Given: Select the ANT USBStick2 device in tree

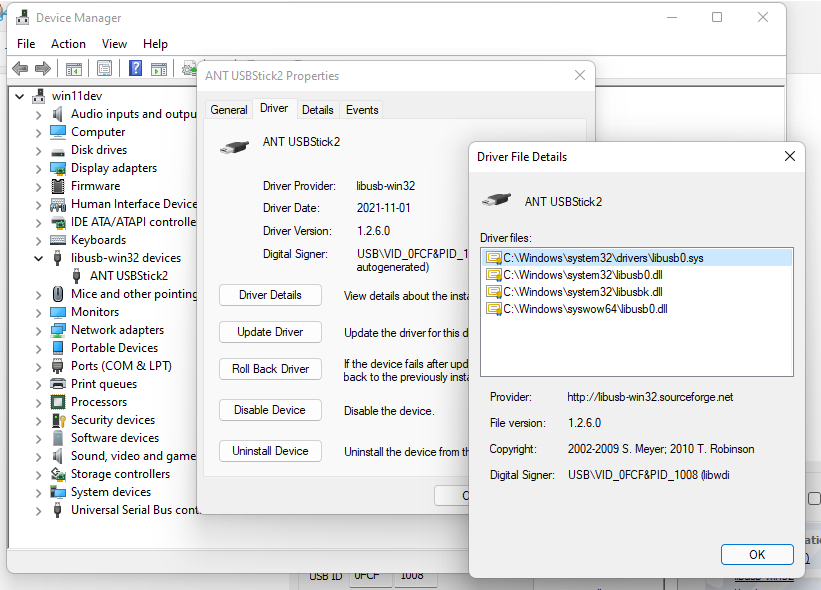Looking at the screenshot, I should pos(128,276).
